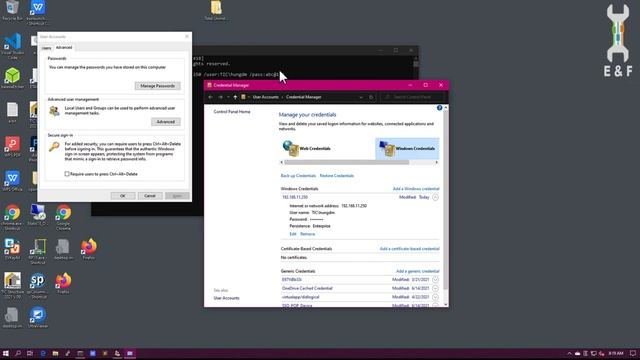Screen dimensions: 640x360
Task: Click Add a generic credential link
Action: pos(418,271)
